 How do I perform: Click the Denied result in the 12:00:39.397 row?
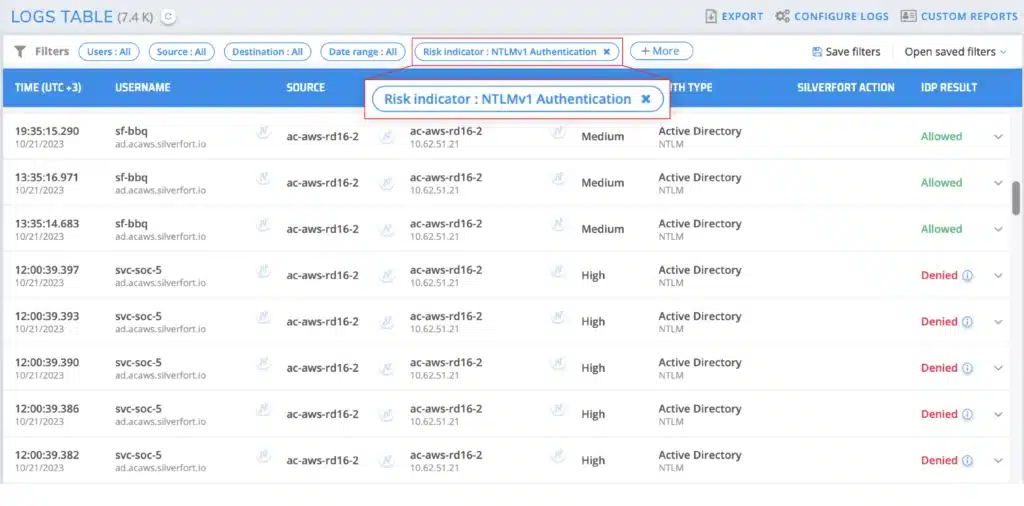[x=939, y=276]
